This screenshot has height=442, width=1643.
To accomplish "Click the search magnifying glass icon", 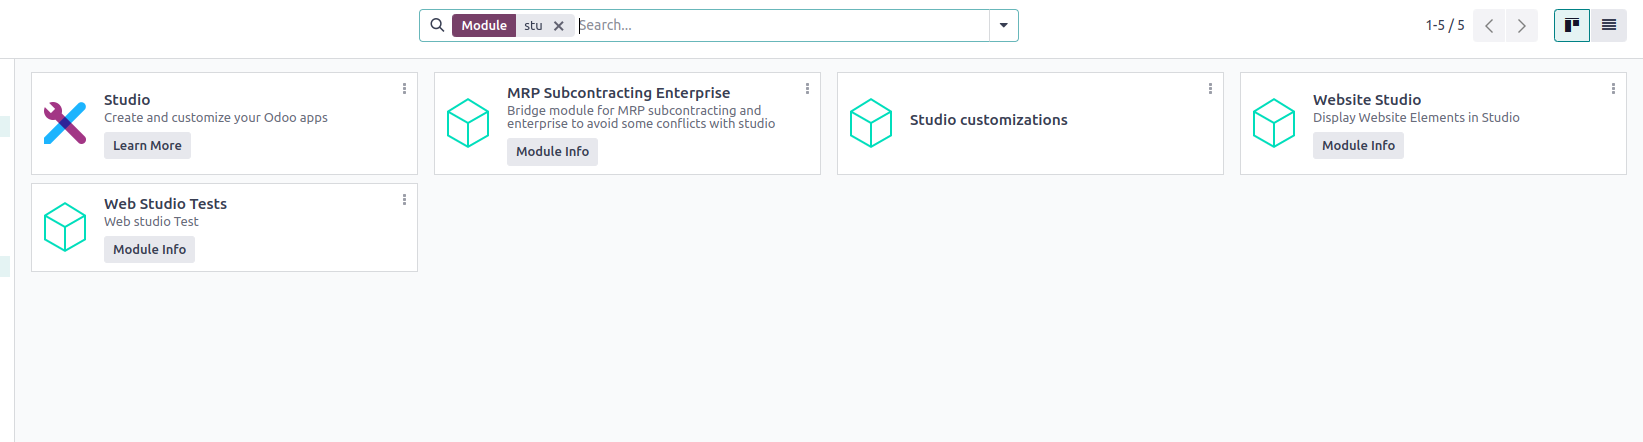I will tap(437, 25).
